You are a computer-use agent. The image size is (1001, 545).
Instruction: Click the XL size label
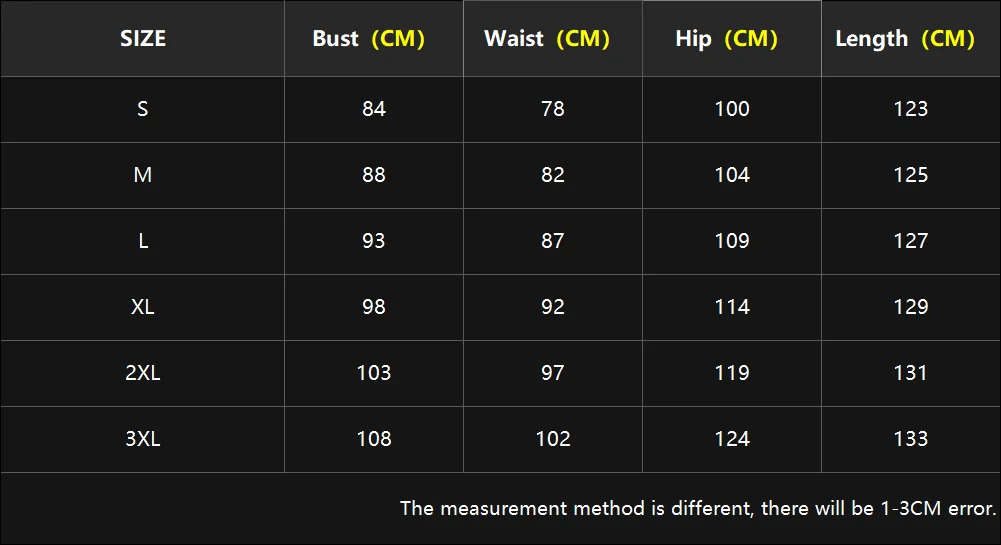[143, 307]
